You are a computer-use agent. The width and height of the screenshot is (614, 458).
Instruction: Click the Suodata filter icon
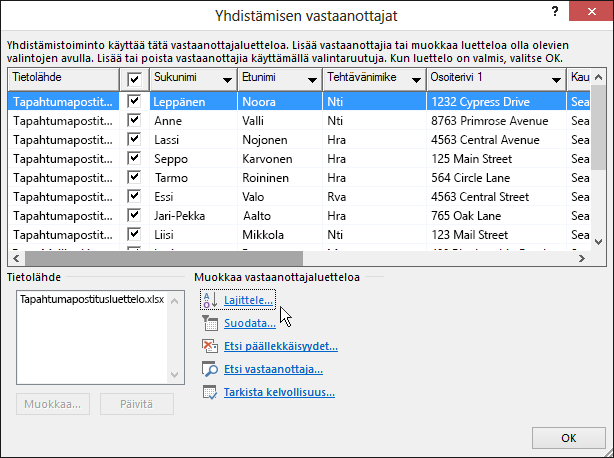(210, 323)
